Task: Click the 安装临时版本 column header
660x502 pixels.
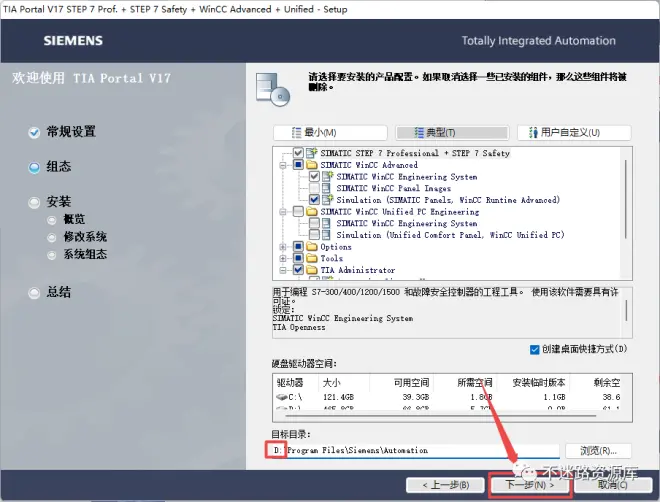Action: (x=538, y=382)
